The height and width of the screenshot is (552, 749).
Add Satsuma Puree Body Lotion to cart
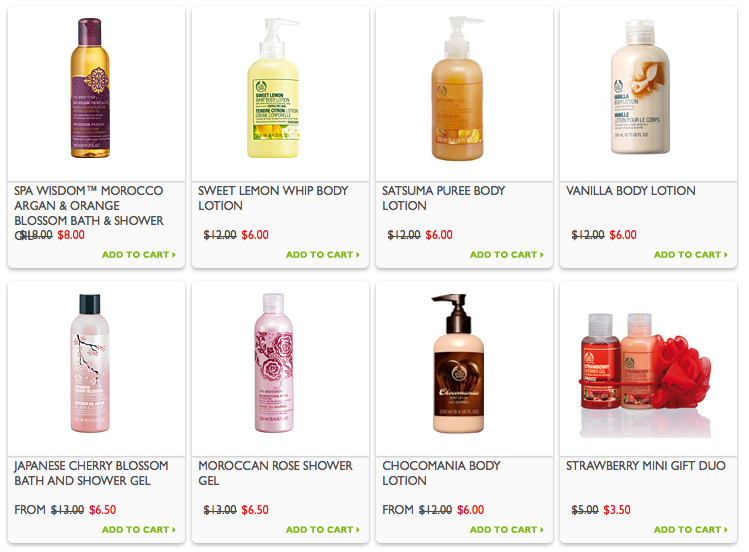click(x=506, y=255)
